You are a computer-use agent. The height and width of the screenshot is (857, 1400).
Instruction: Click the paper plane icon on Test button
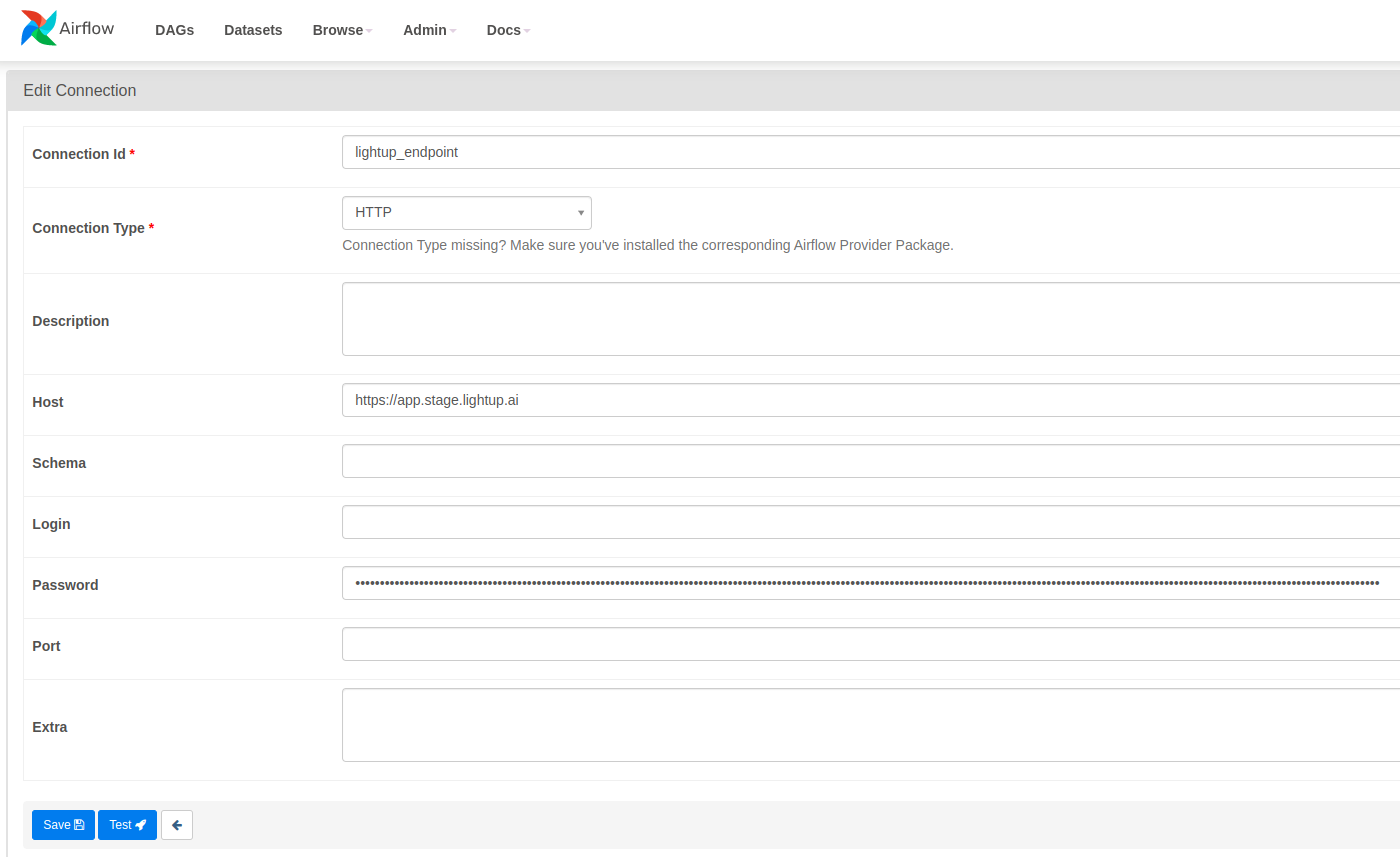[141, 824]
